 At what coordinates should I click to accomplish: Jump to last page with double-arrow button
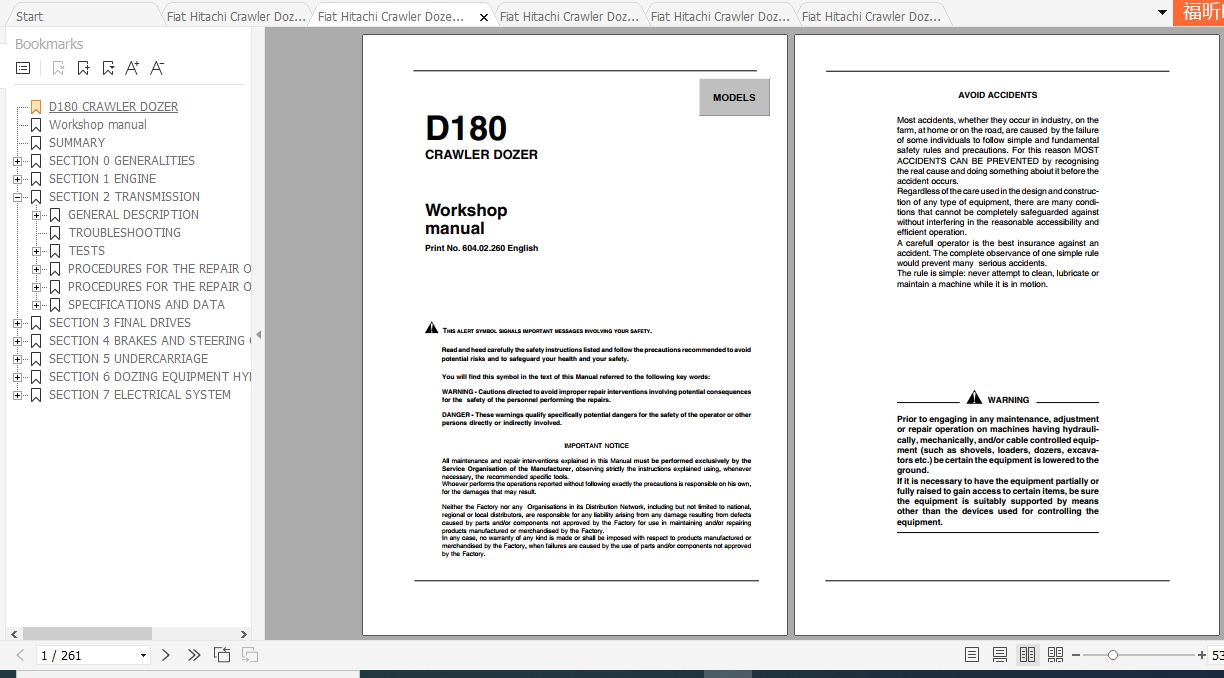coord(193,655)
